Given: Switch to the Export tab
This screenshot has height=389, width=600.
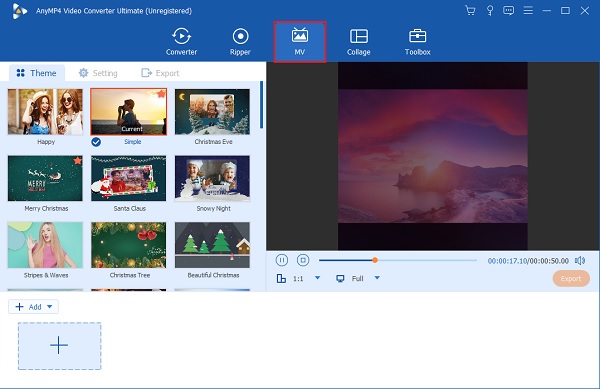Looking at the screenshot, I should [x=160, y=73].
